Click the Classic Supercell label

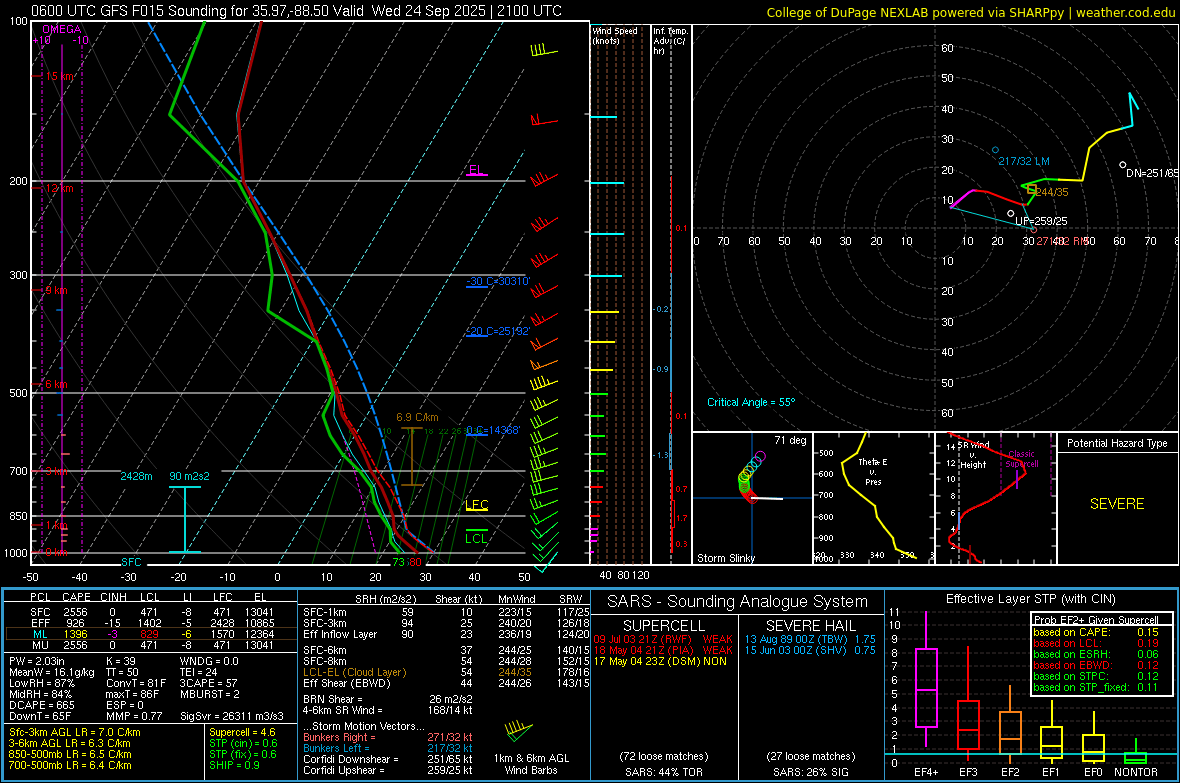click(x=1022, y=459)
